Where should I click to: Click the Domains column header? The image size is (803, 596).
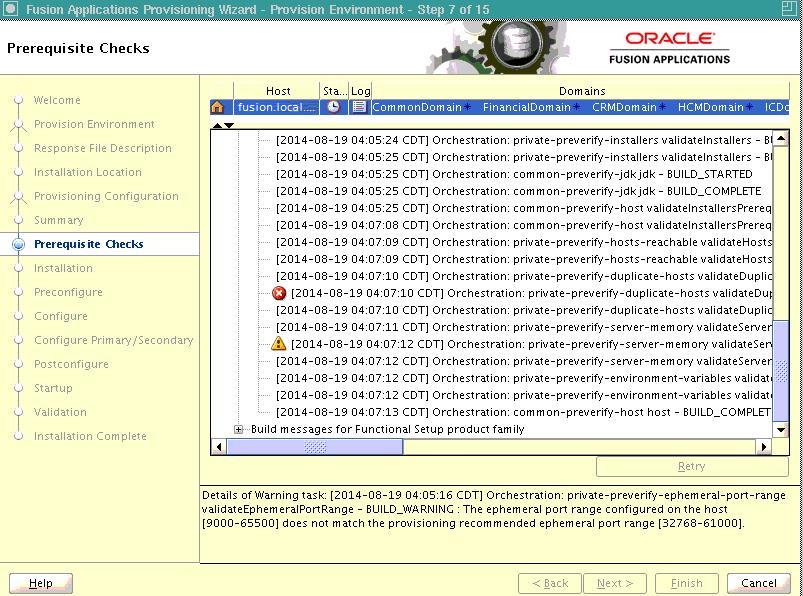pos(582,91)
